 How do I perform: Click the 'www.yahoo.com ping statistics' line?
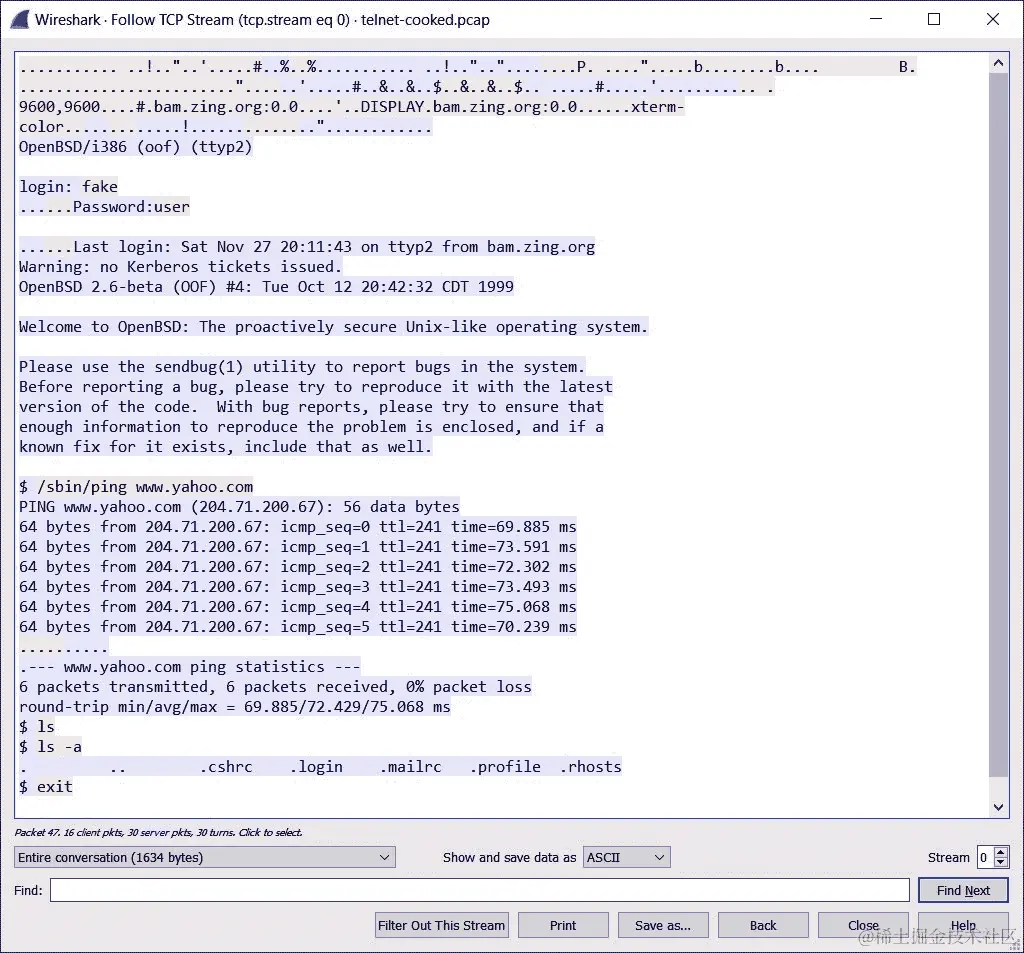click(x=189, y=667)
